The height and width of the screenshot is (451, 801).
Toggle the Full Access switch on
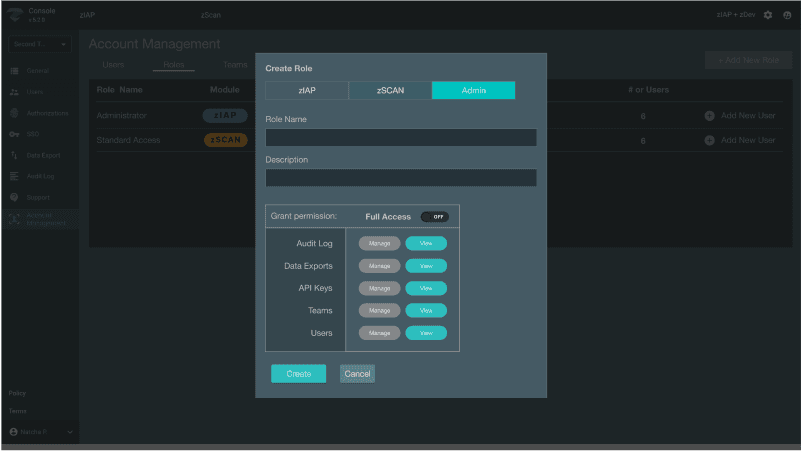tap(434, 216)
